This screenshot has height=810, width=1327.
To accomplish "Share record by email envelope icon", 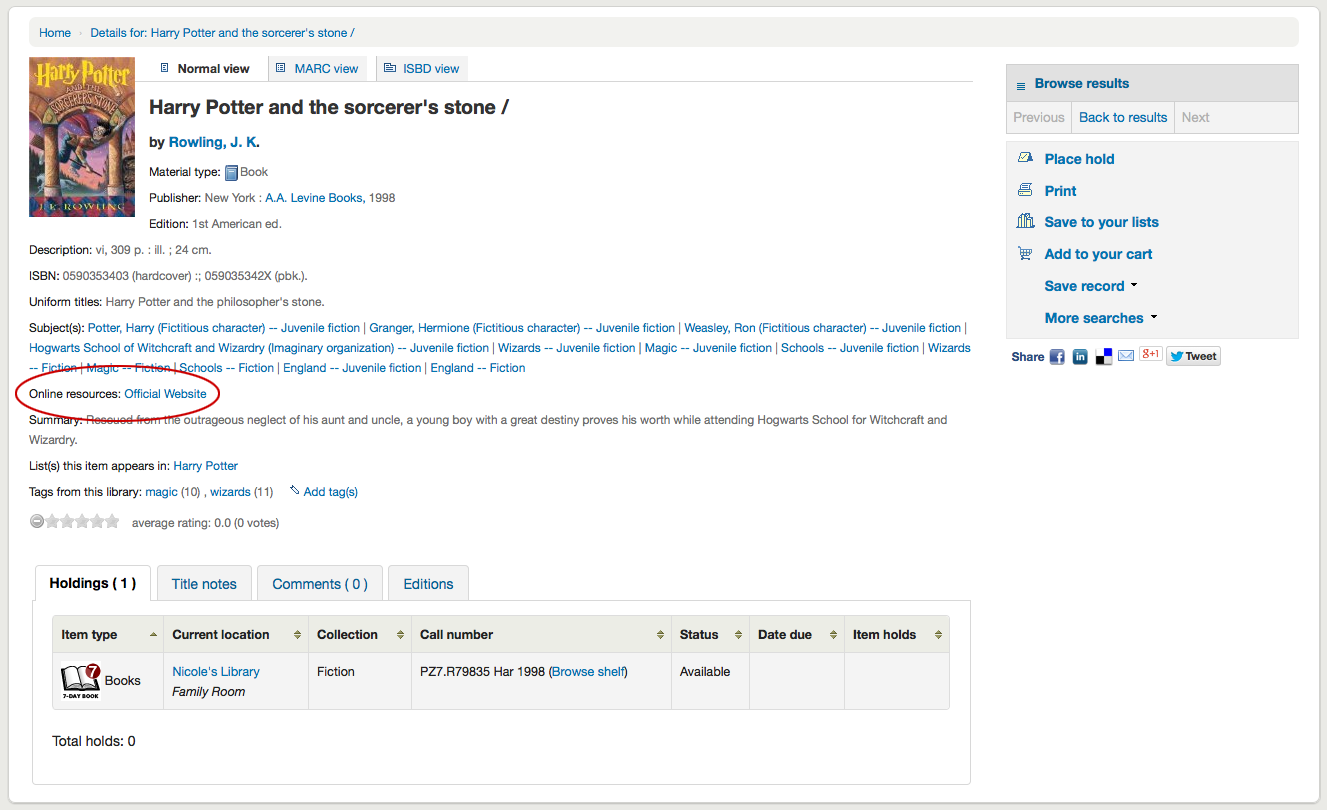I will click(1126, 356).
